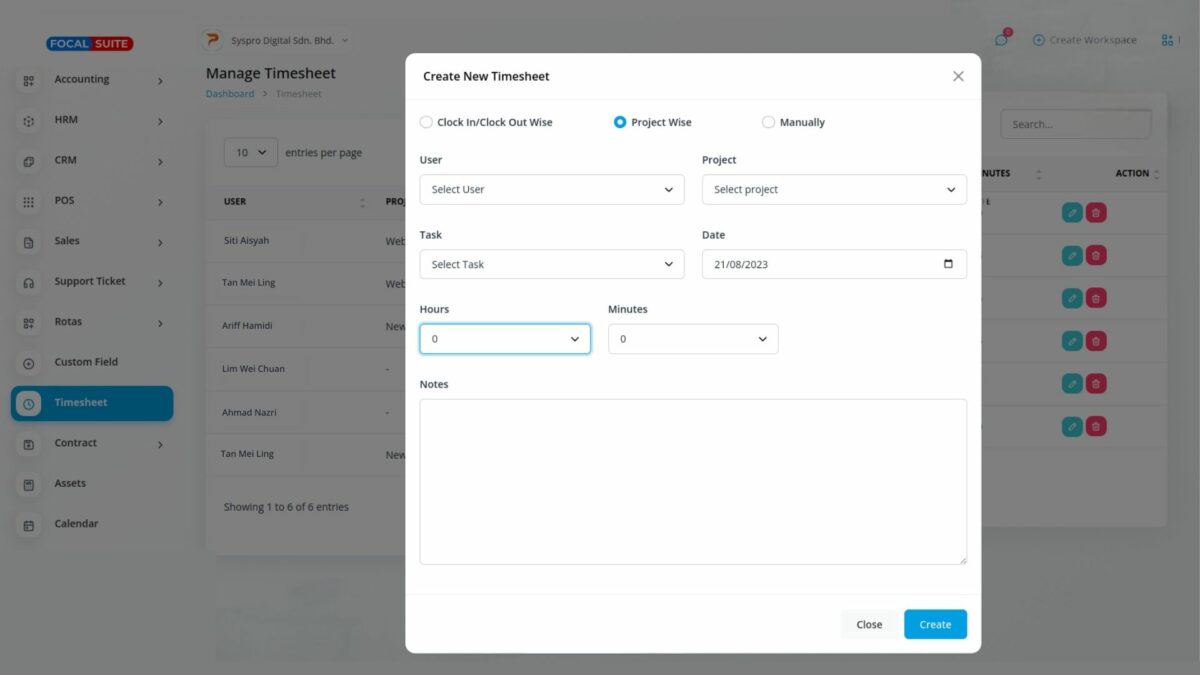Navigate to Dashboard via breadcrumb link
Viewport: 1200px width, 675px height.
point(230,93)
